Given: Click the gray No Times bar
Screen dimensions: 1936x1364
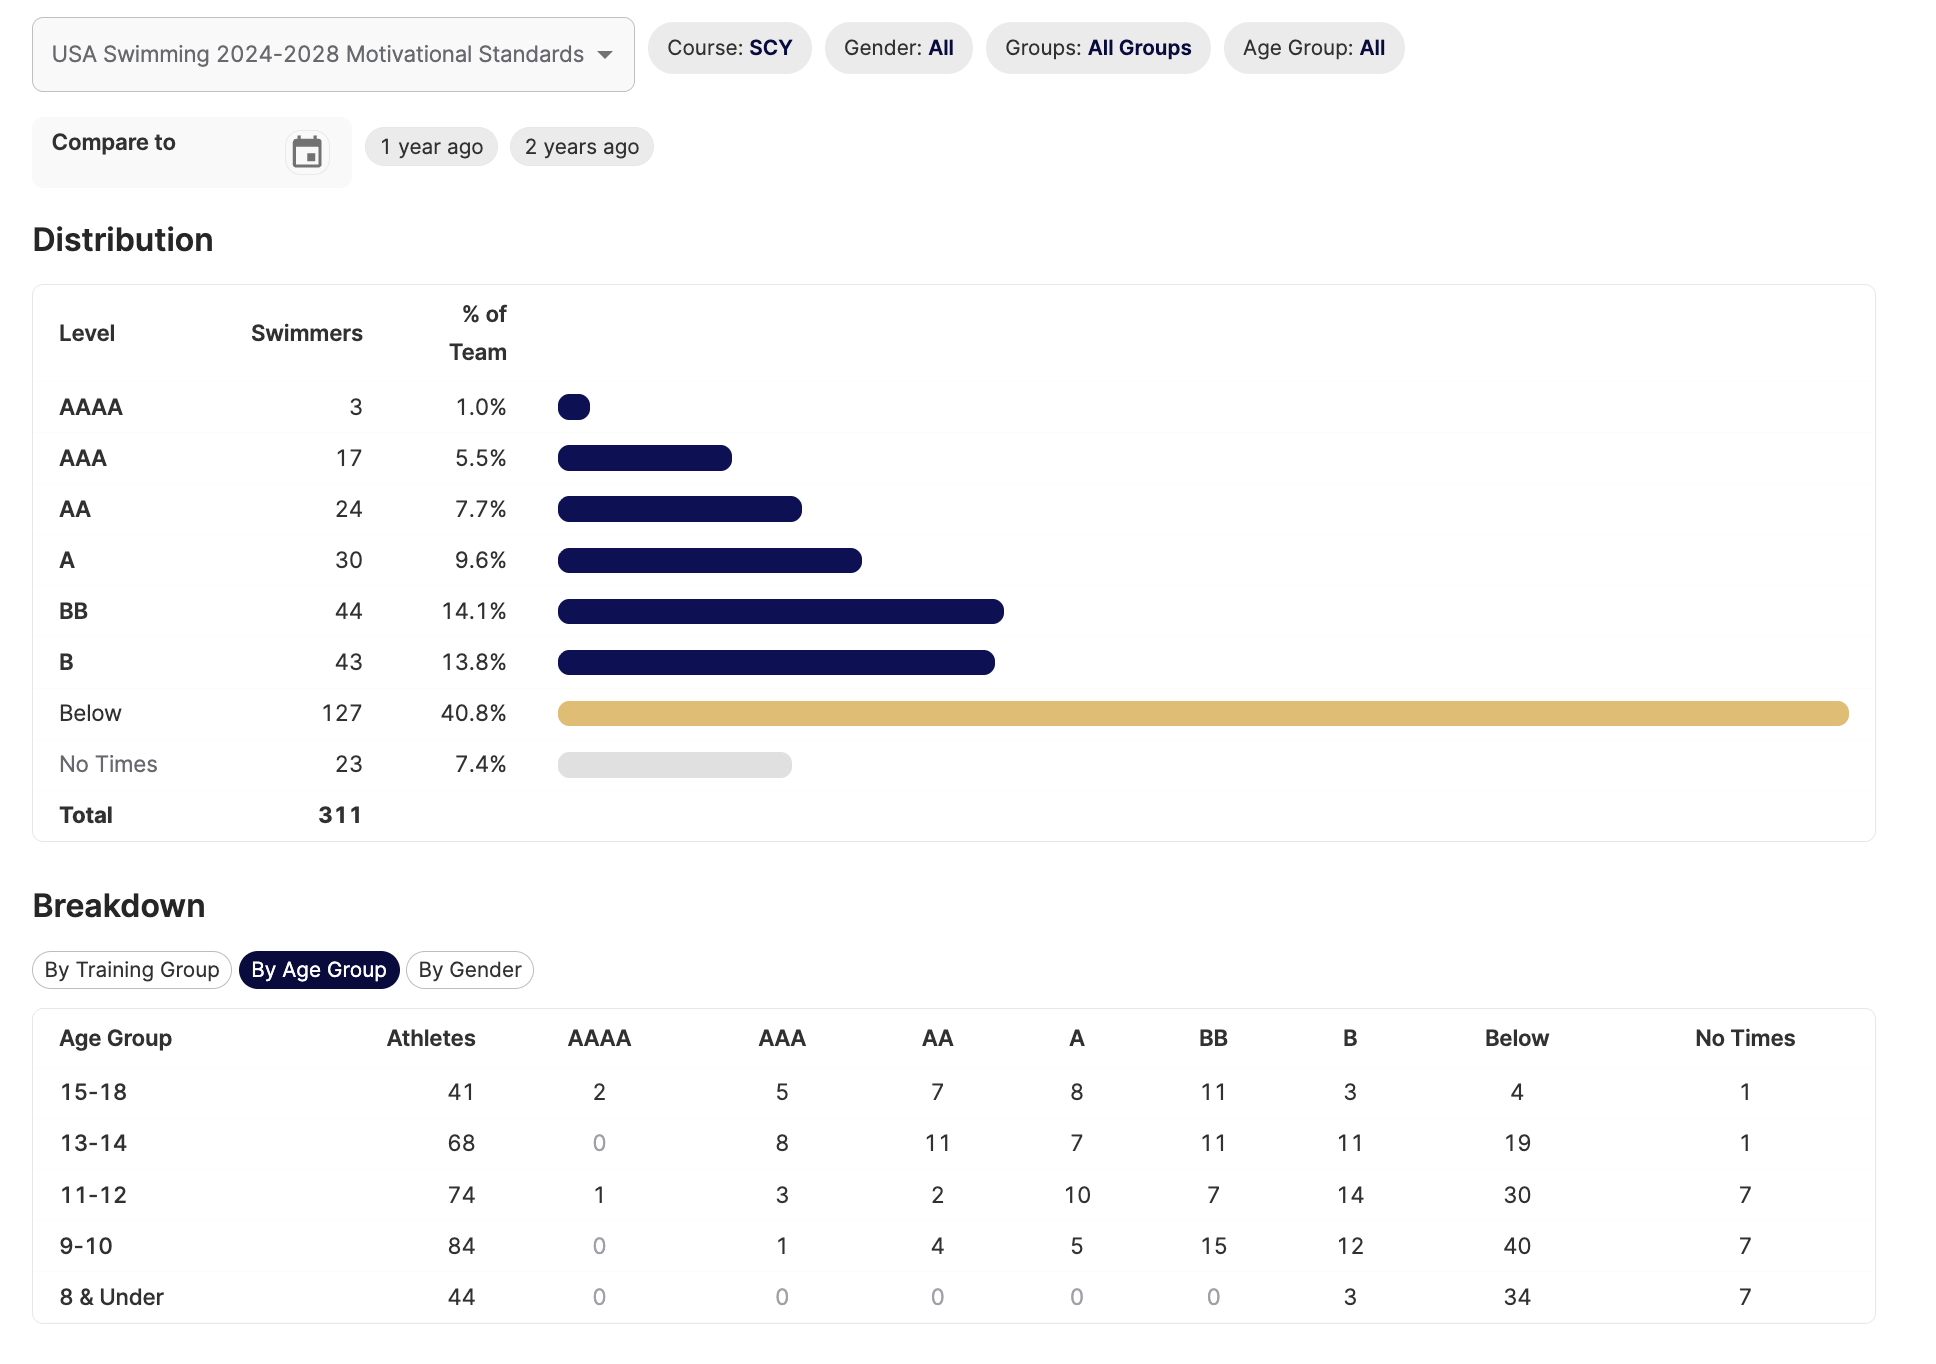Looking at the screenshot, I should pyautogui.click(x=674, y=765).
